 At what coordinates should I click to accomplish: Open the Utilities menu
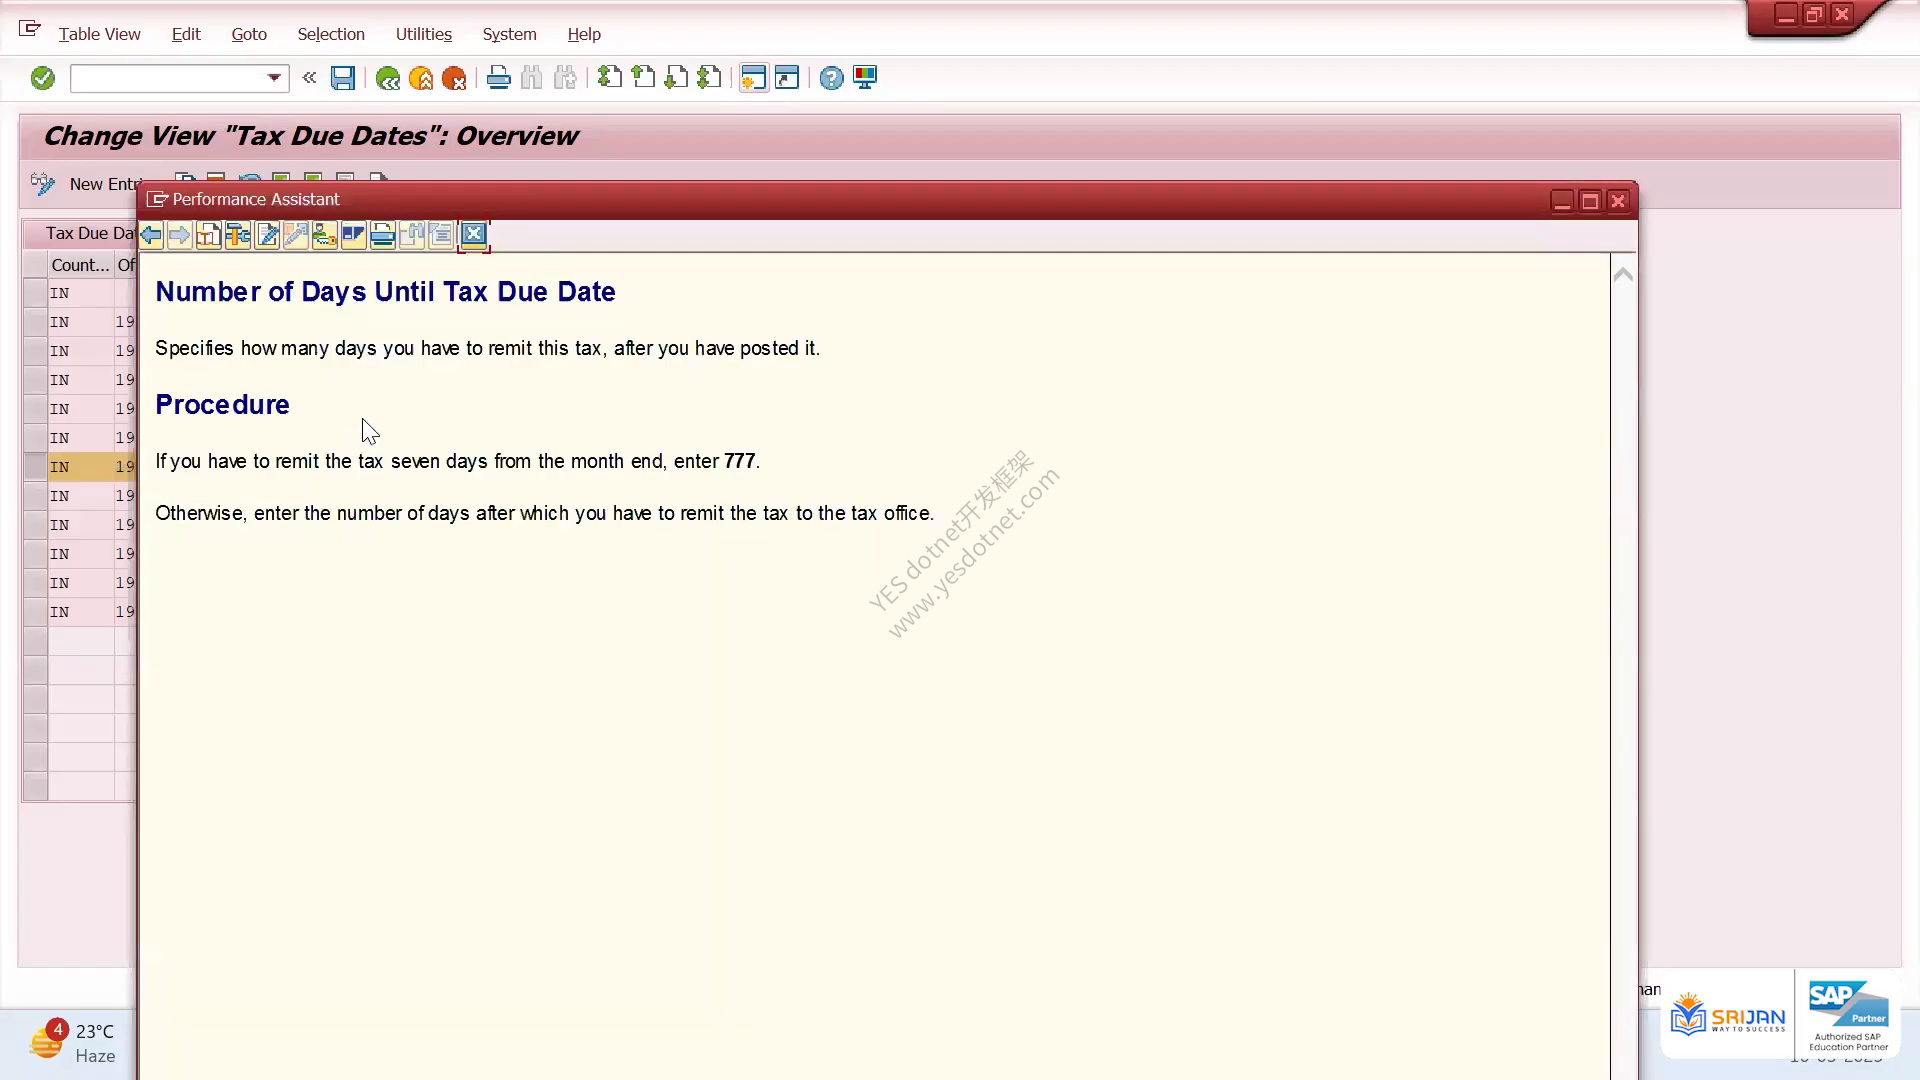[423, 34]
